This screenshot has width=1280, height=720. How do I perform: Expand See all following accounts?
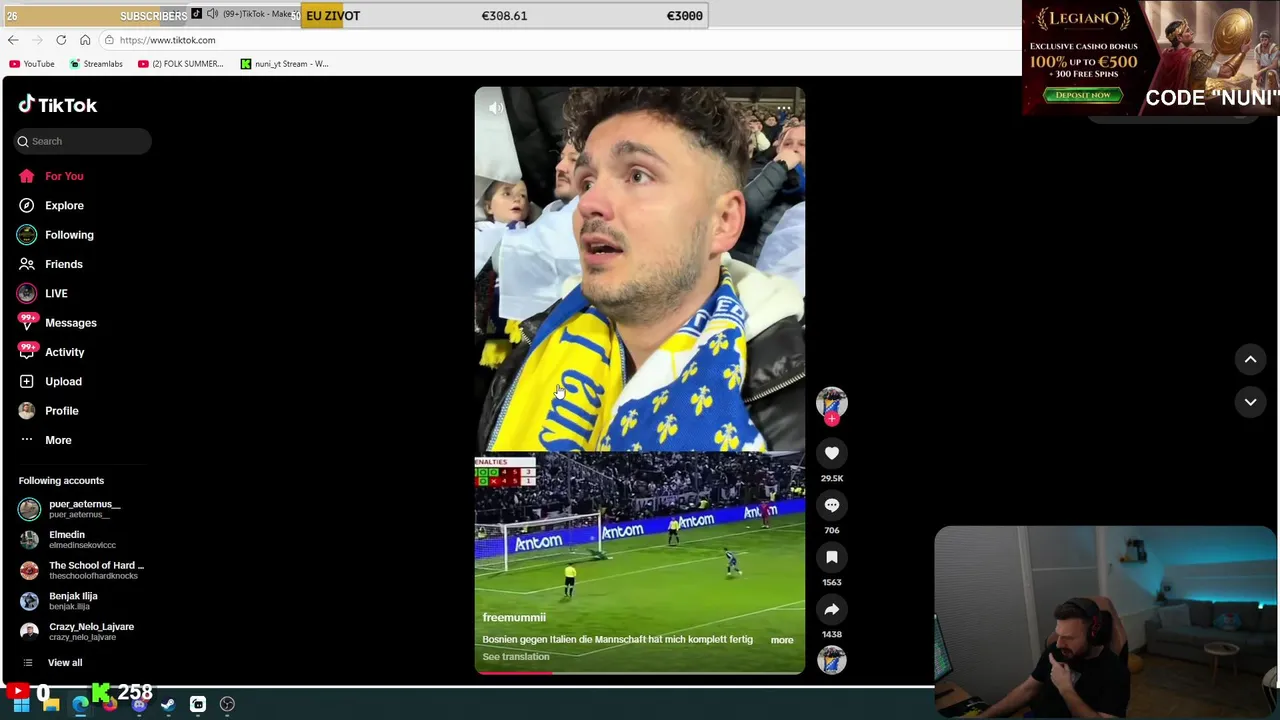(x=52, y=662)
